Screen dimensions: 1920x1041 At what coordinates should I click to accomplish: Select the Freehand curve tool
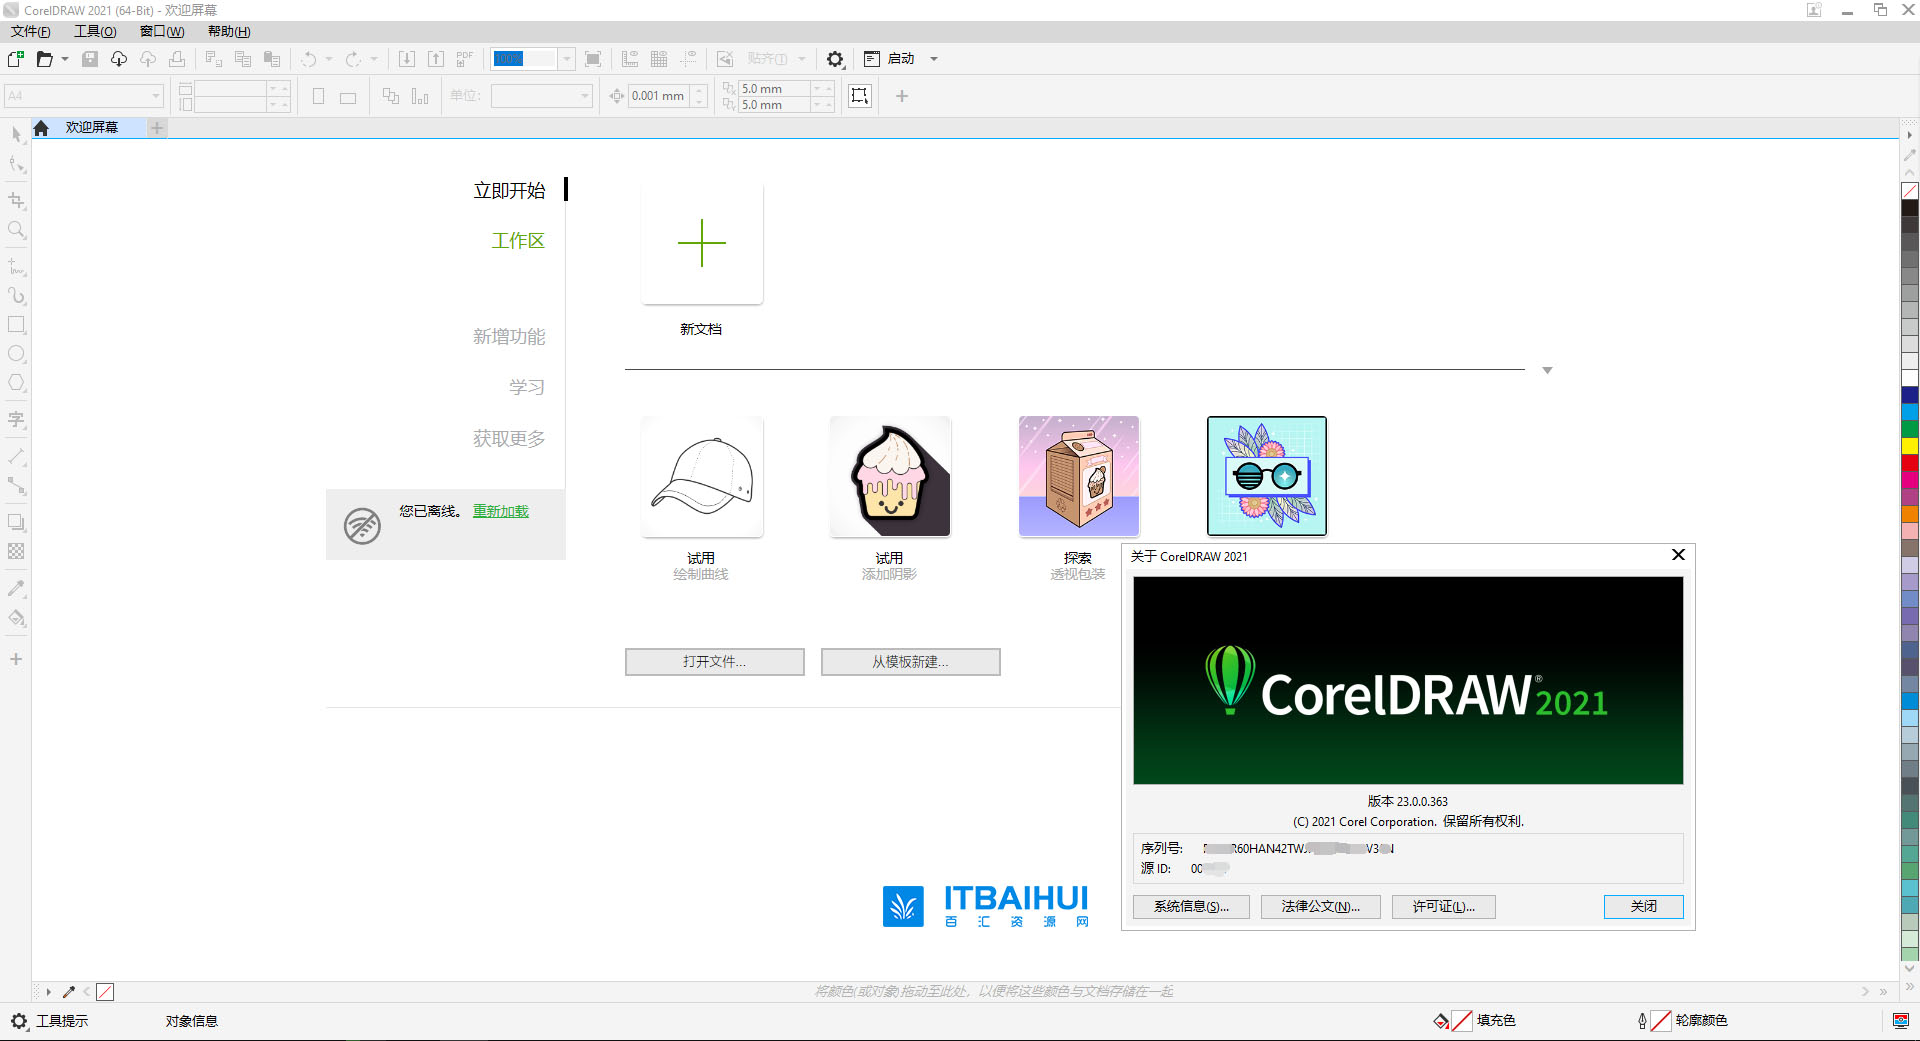16,267
